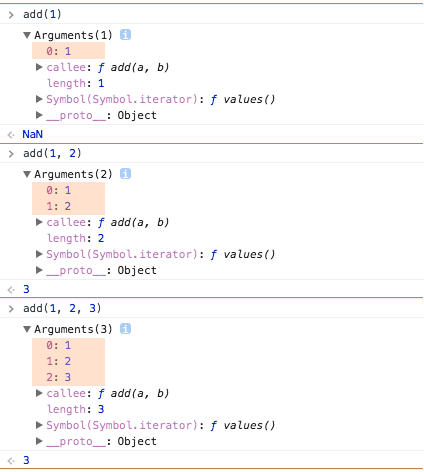The height and width of the screenshot is (472, 424).
Task: Expand __proto__ under Arguments(2)
Action: coord(39,270)
